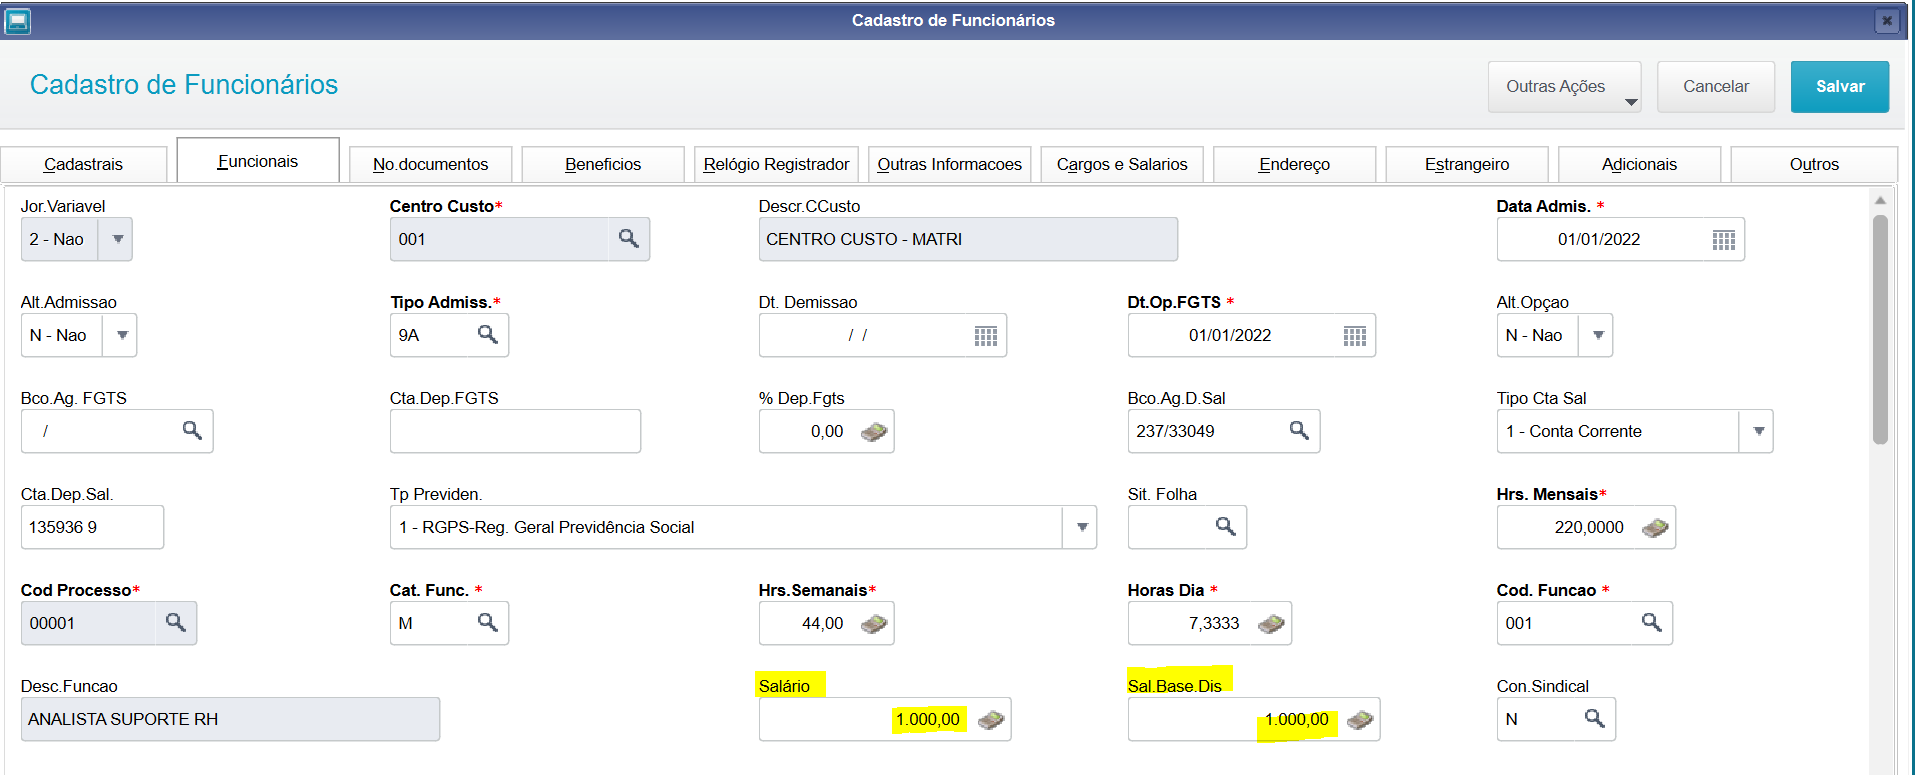
Task: Click the Salvar button
Action: pos(1840,87)
